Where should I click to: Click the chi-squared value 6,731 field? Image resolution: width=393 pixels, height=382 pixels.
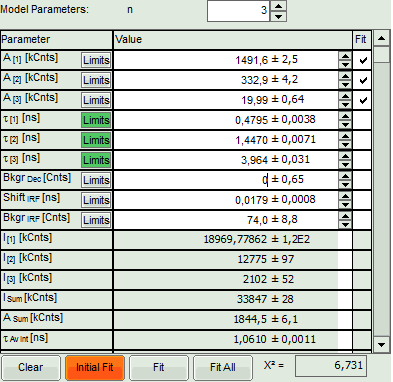331,366
